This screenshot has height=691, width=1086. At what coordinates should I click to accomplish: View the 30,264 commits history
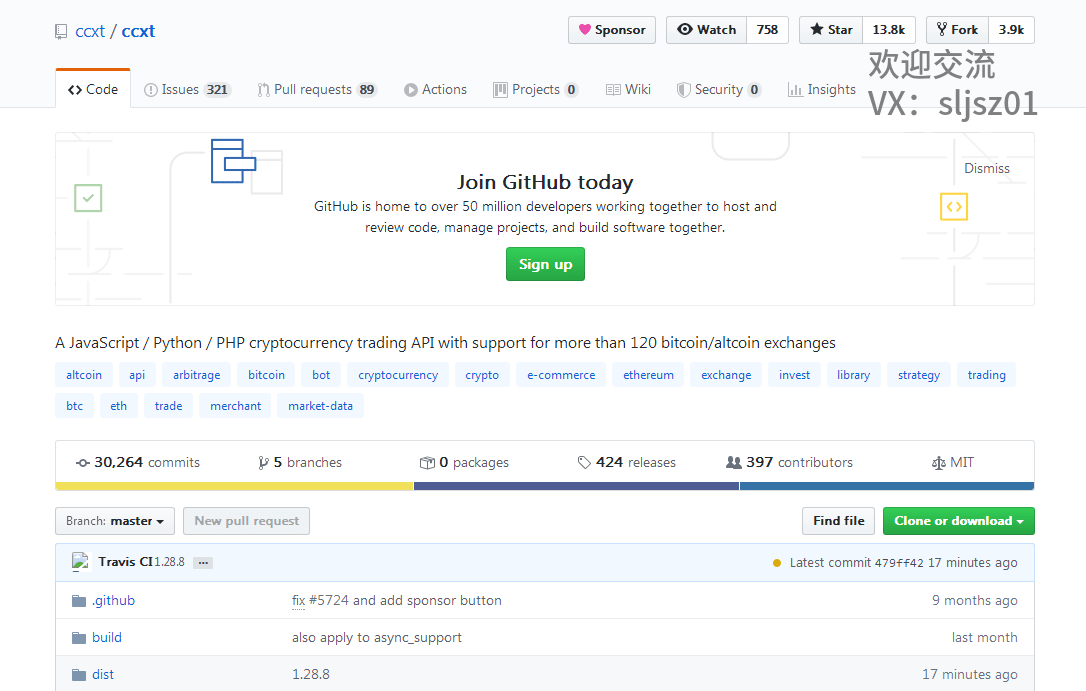pyautogui.click(x=138, y=462)
